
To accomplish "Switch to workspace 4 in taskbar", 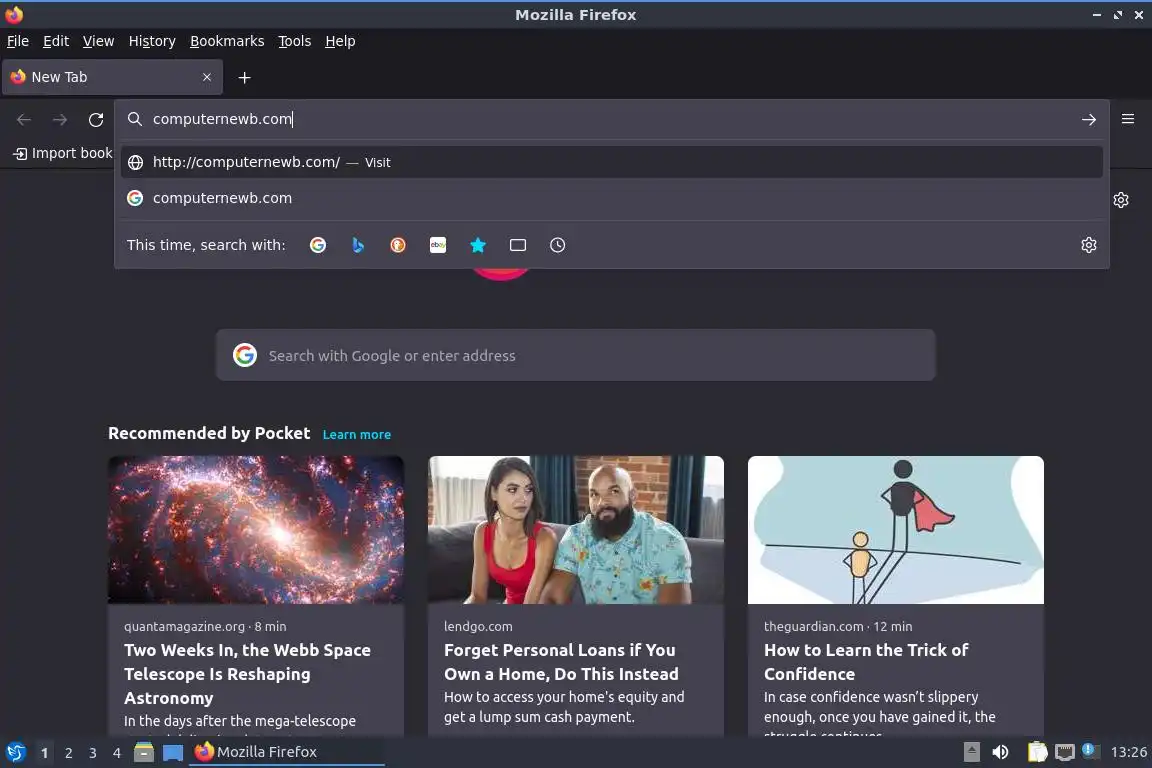I will click(117, 753).
